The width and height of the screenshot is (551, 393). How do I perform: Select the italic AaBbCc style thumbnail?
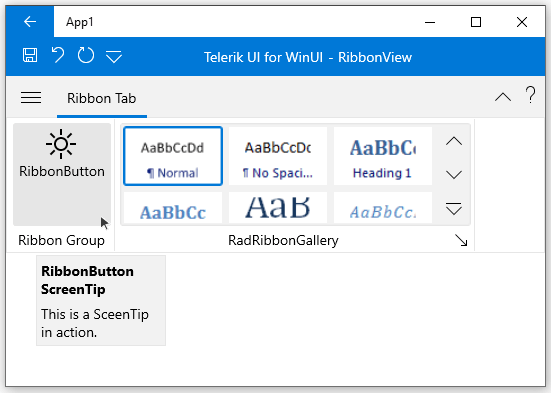coord(383,207)
